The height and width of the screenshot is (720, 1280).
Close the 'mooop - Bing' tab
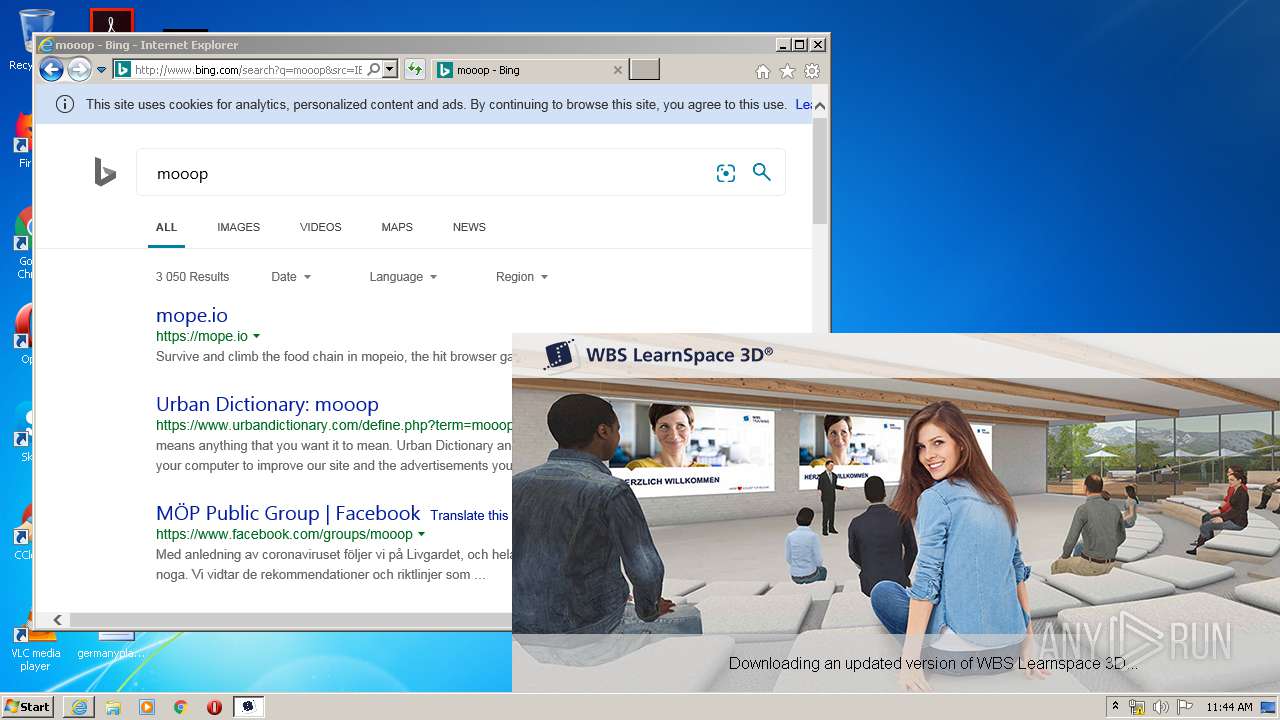(618, 70)
